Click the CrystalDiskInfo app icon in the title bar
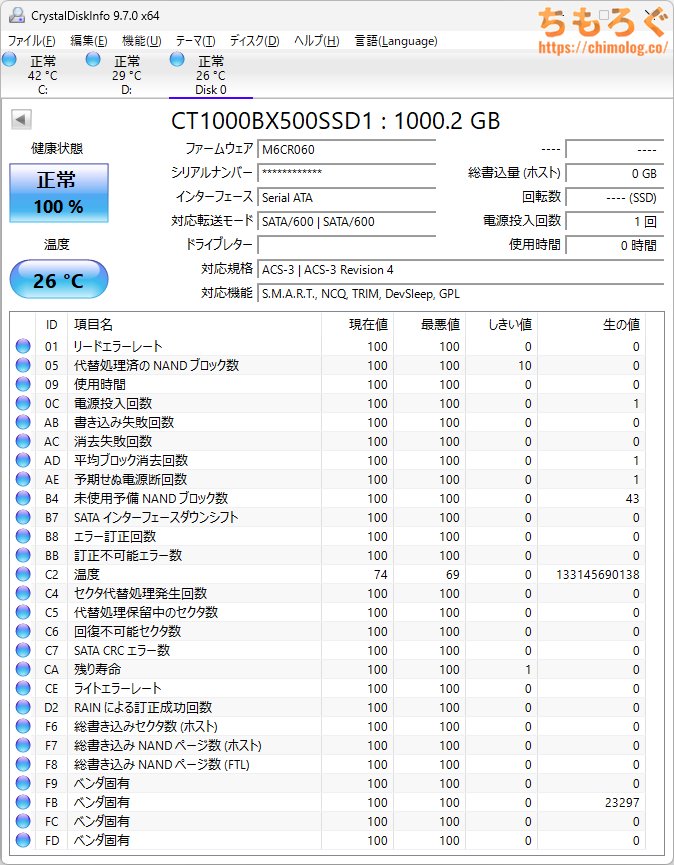The width and height of the screenshot is (674, 865). pos(17,15)
